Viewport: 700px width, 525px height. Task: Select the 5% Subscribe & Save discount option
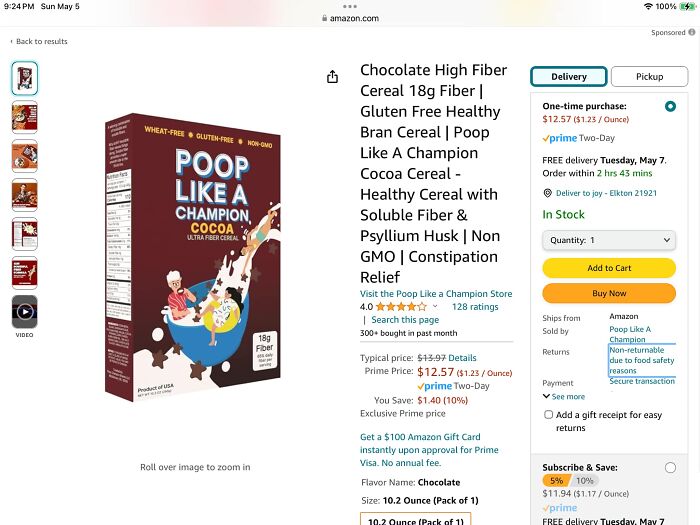click(x=556, y=480)
